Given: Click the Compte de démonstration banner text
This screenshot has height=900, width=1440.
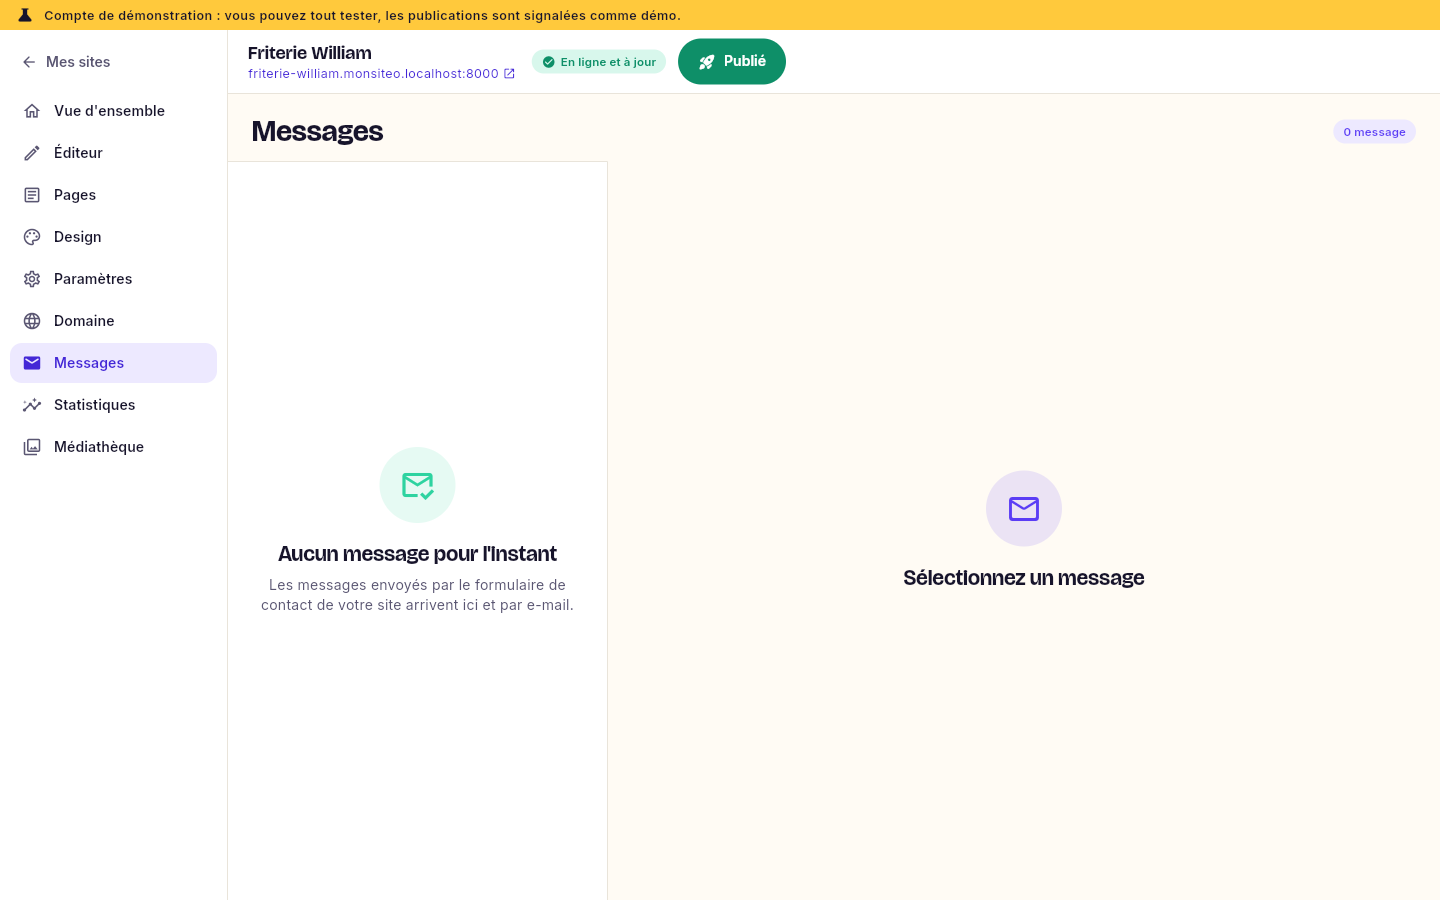Looking at the screenshot, I should [362, 15].
